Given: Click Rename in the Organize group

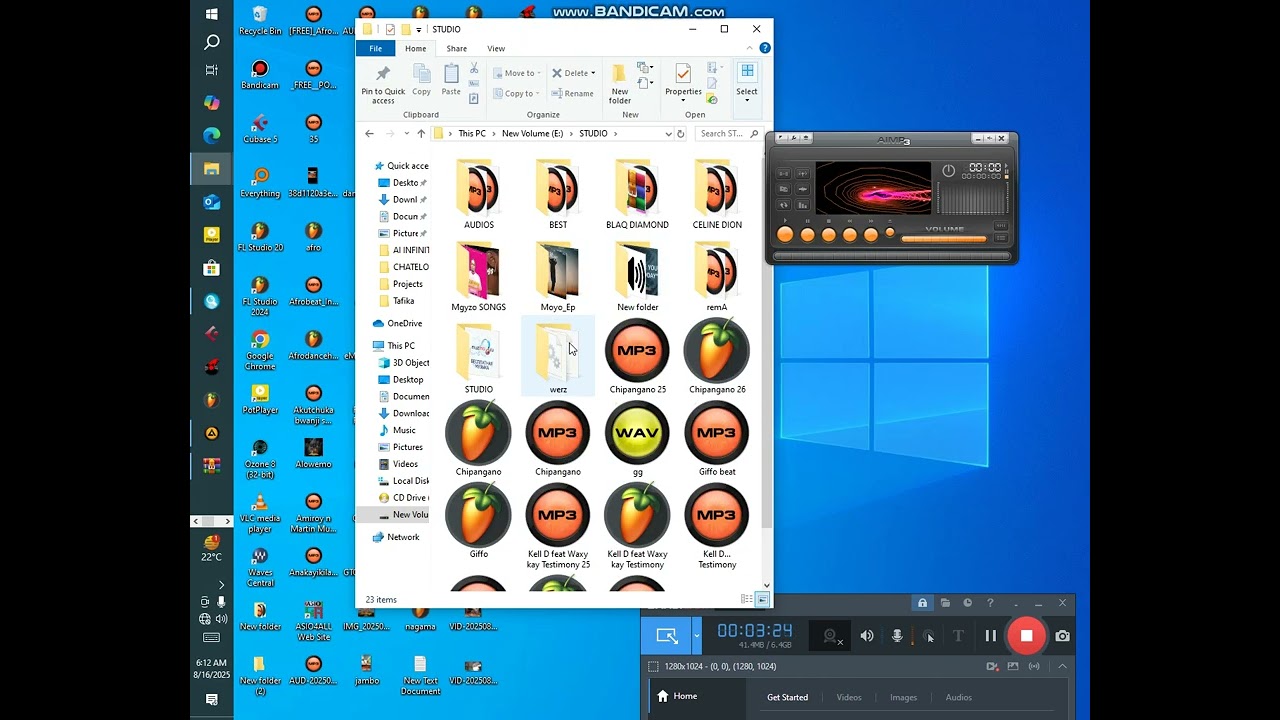Looking at the screenshot, I should point(571,93).
